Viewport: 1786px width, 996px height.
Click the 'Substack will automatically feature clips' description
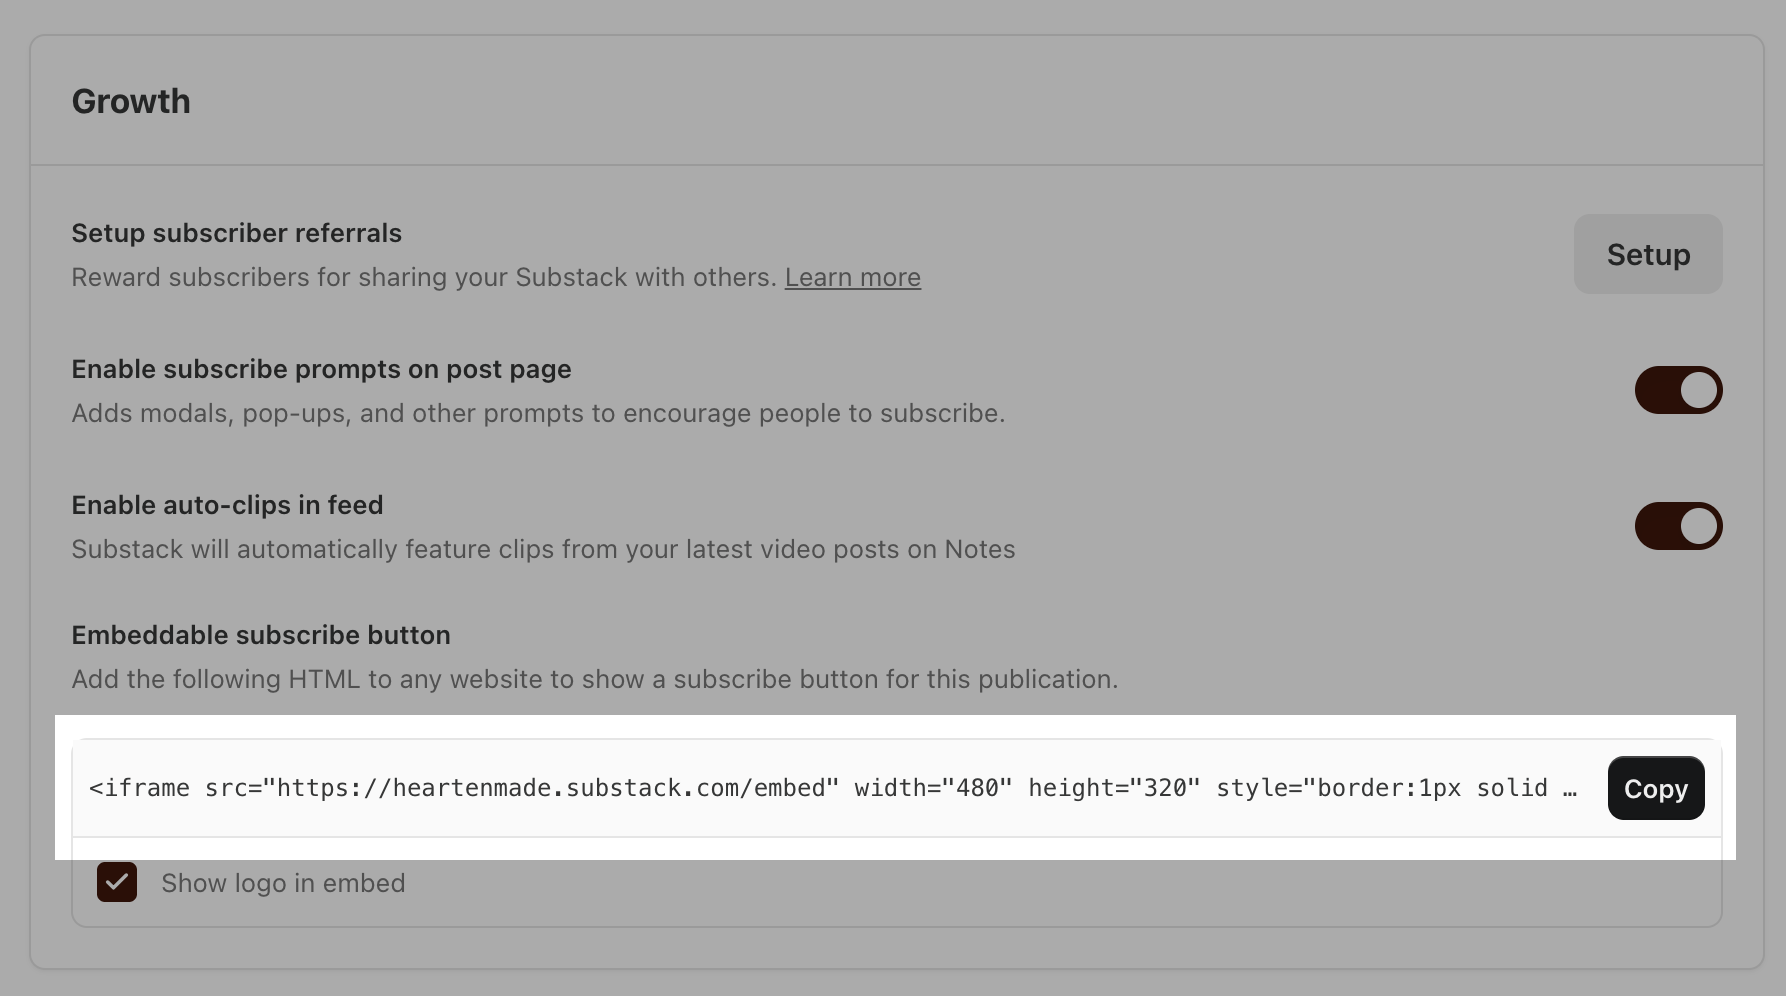click(x=543, y=549)
